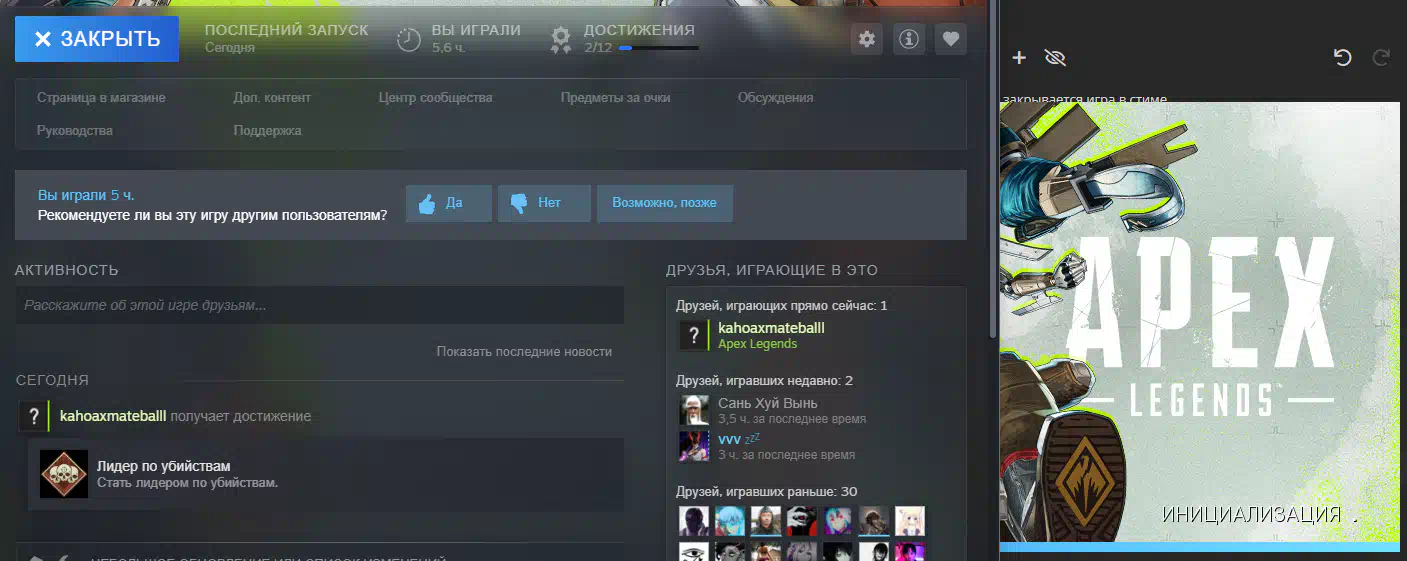
Task: Click ДРУЗЬЯ, ИГРАЮЩИЕ В ЭТО header
Action: [772, 270]
